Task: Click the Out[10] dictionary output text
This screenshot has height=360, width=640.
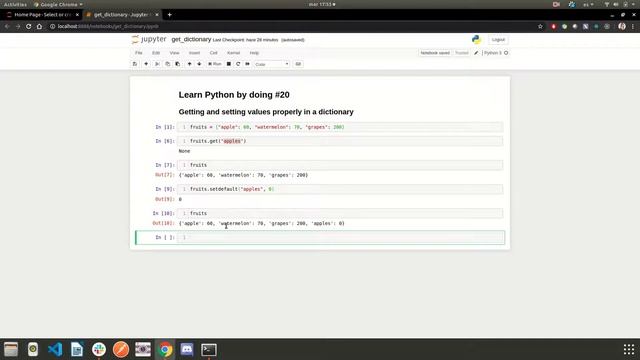Action: pyautogui.click(x=262, y=223)
